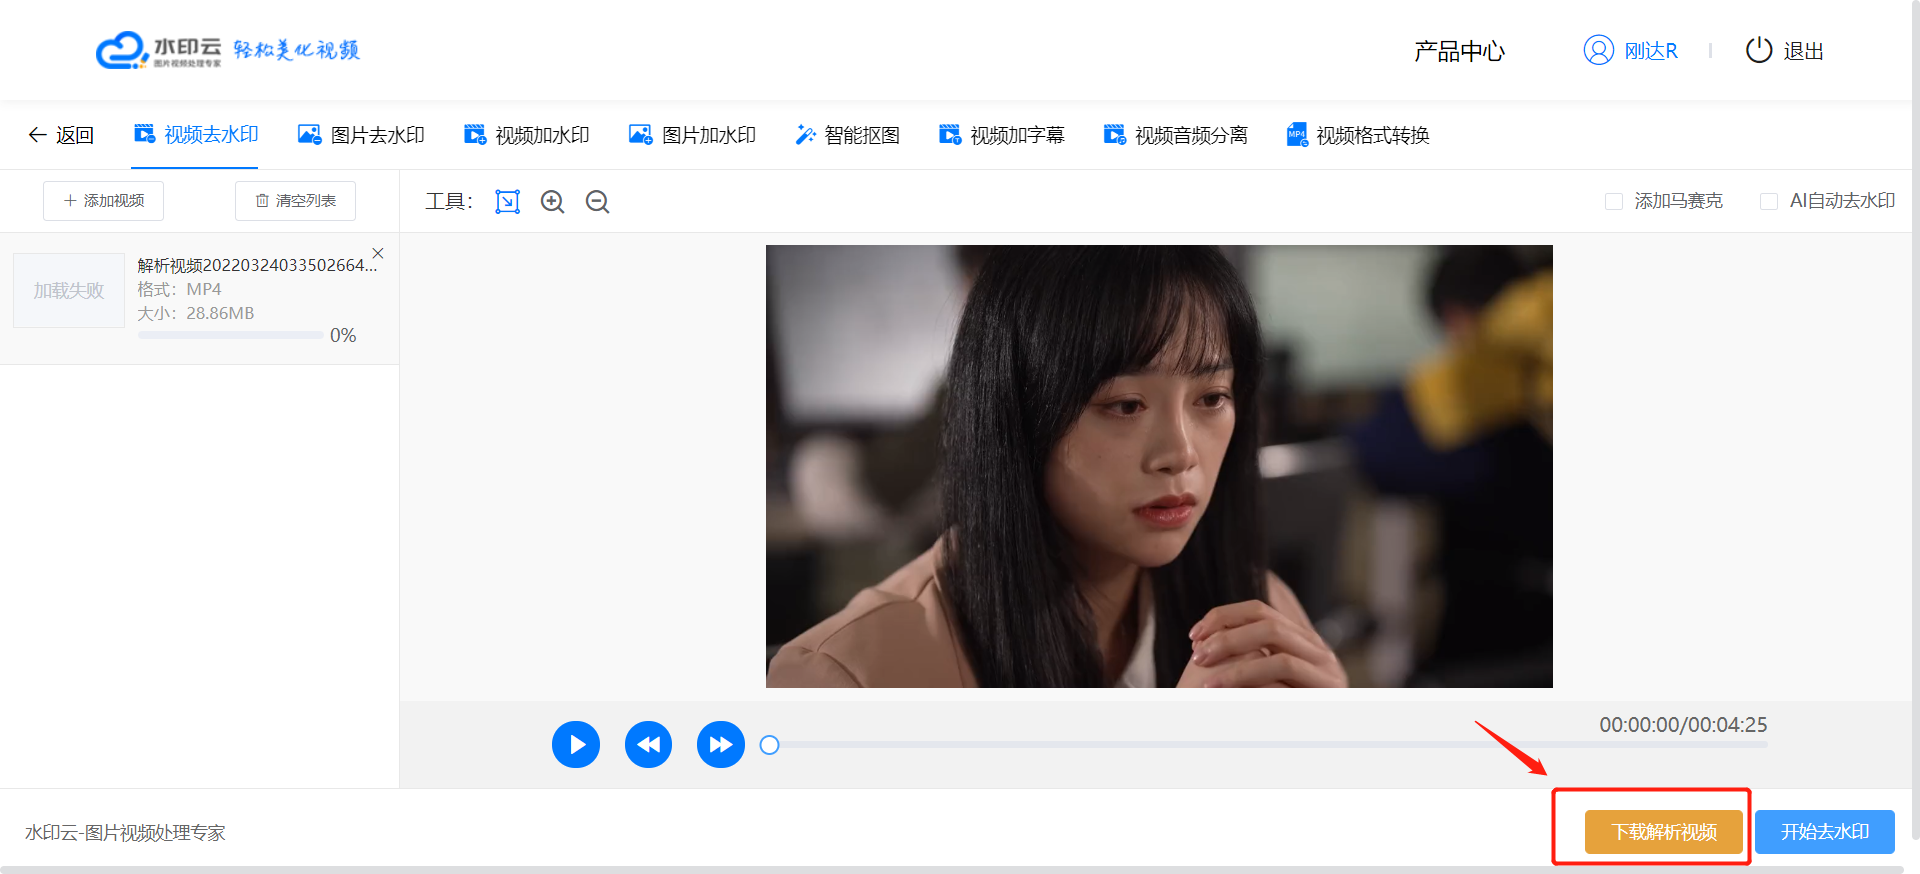
Task: Click the 0% upload progress bar
Action: tap(230, 336)
